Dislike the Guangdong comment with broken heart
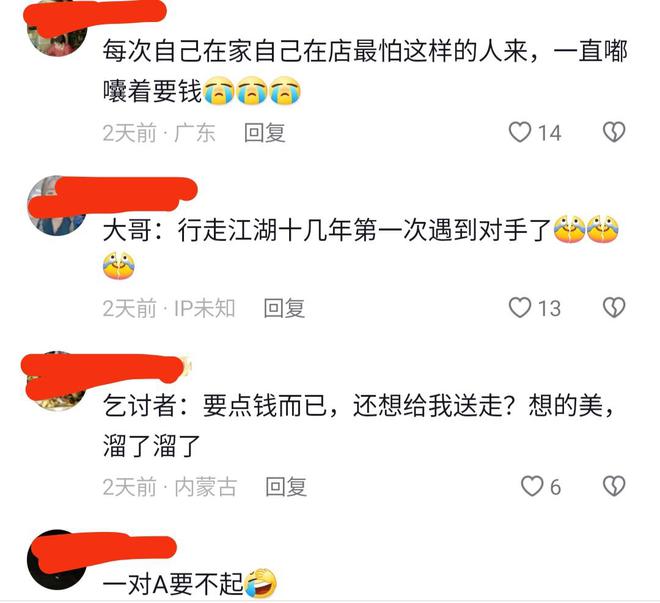This screenshot has height=603, width=660. point(614,132)
